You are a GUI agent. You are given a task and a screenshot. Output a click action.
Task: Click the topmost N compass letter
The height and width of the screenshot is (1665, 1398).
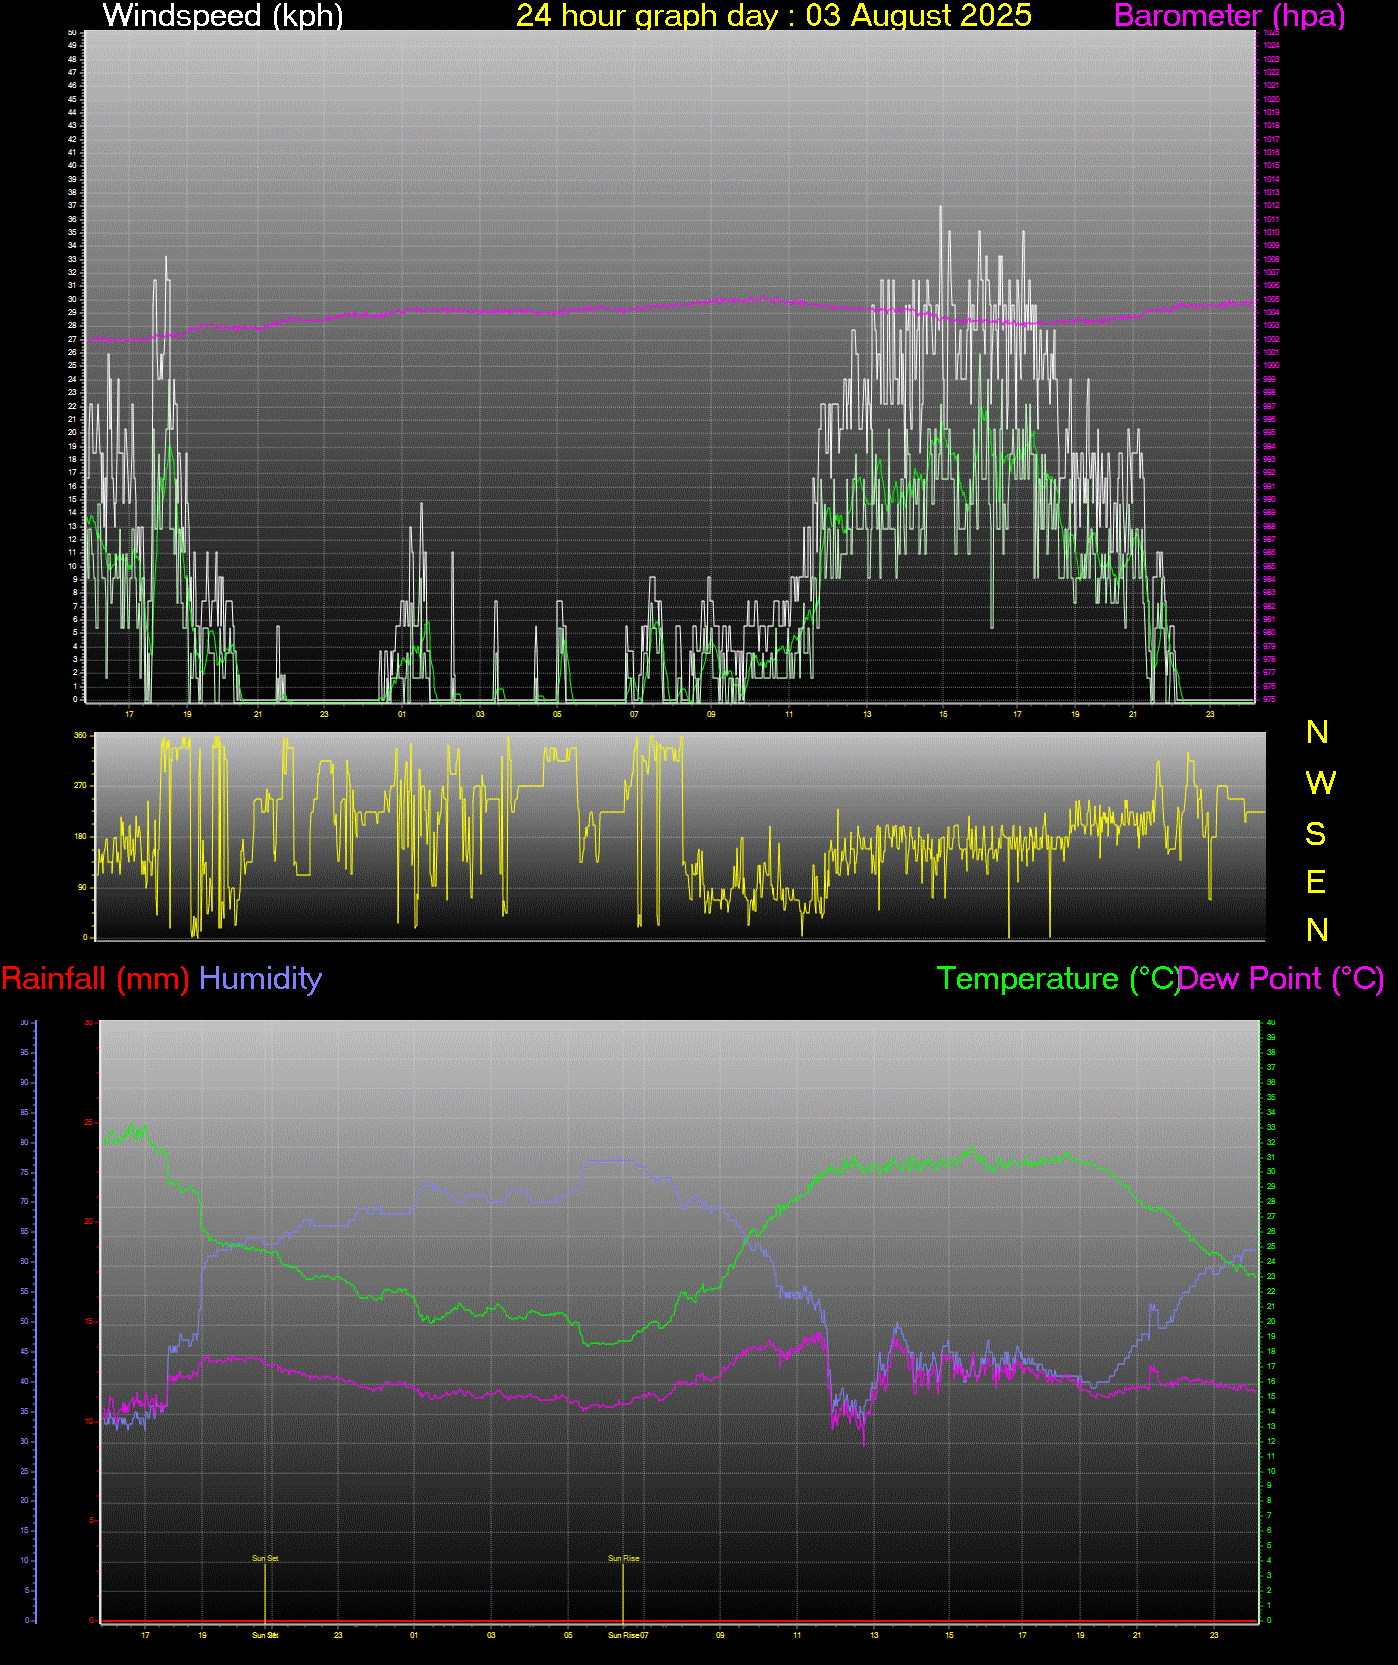[x=1317, y=732]
